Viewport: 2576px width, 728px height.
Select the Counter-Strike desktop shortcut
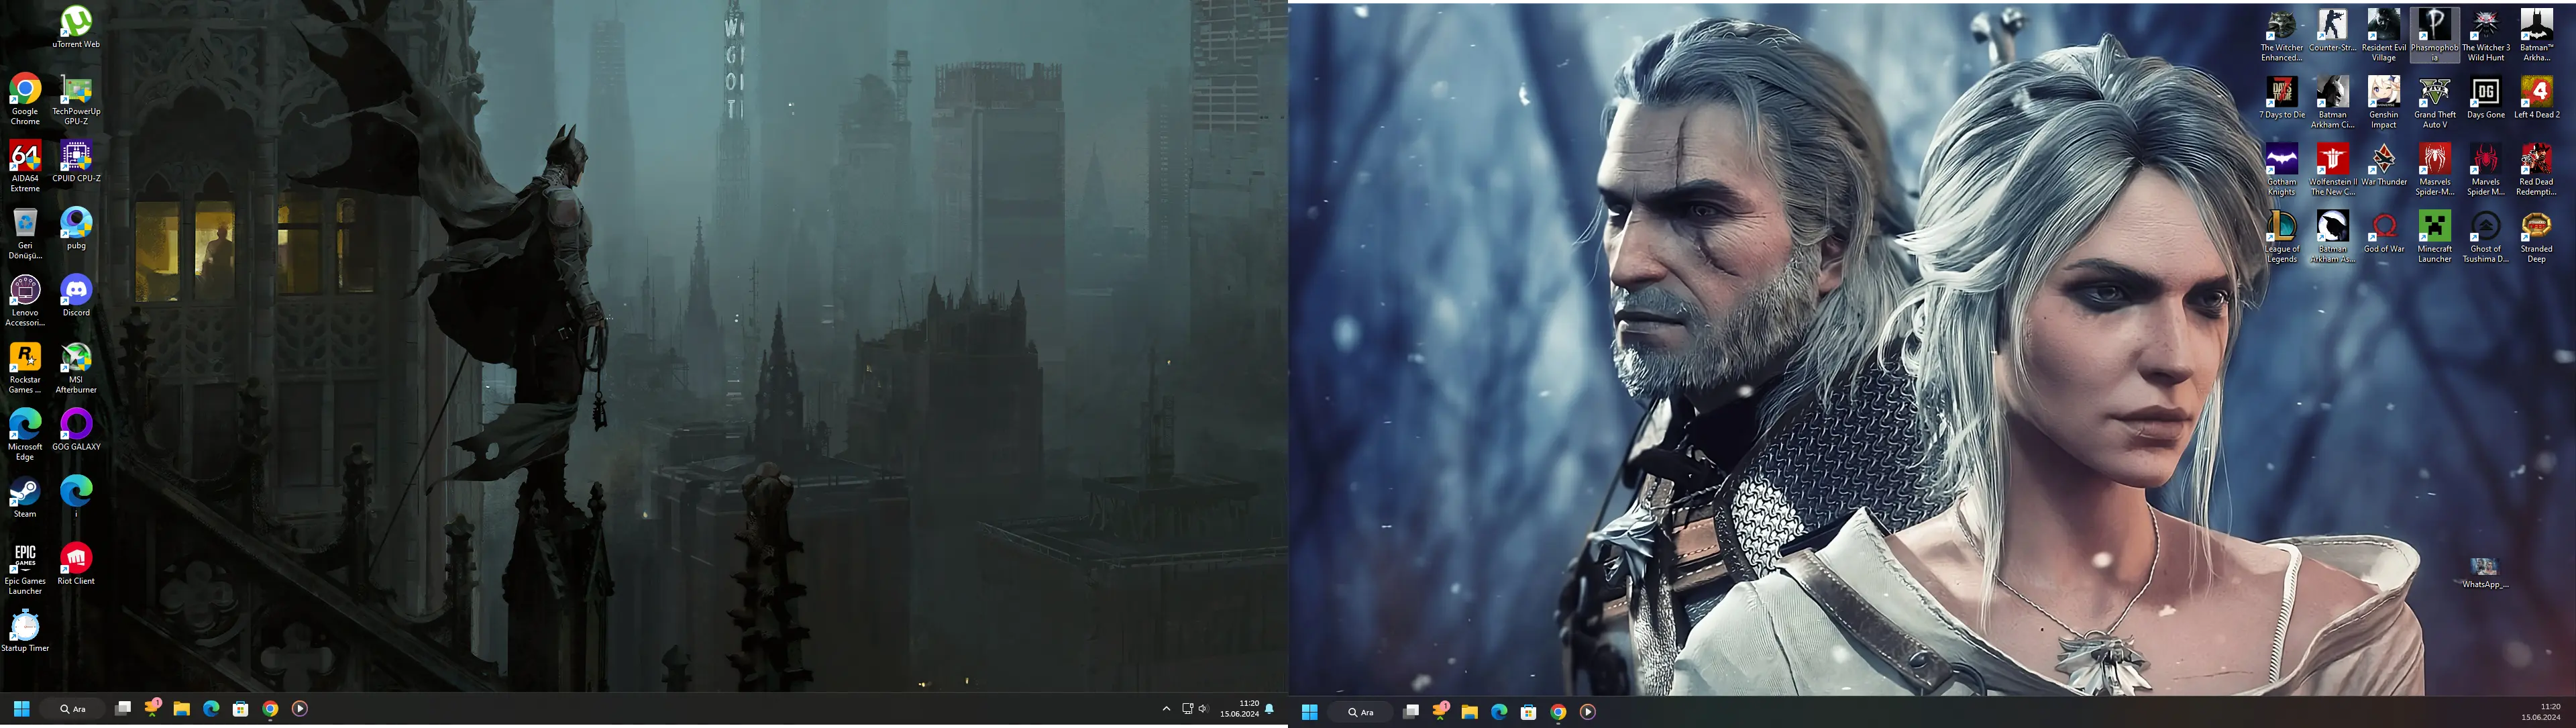tap(2333, 30)
